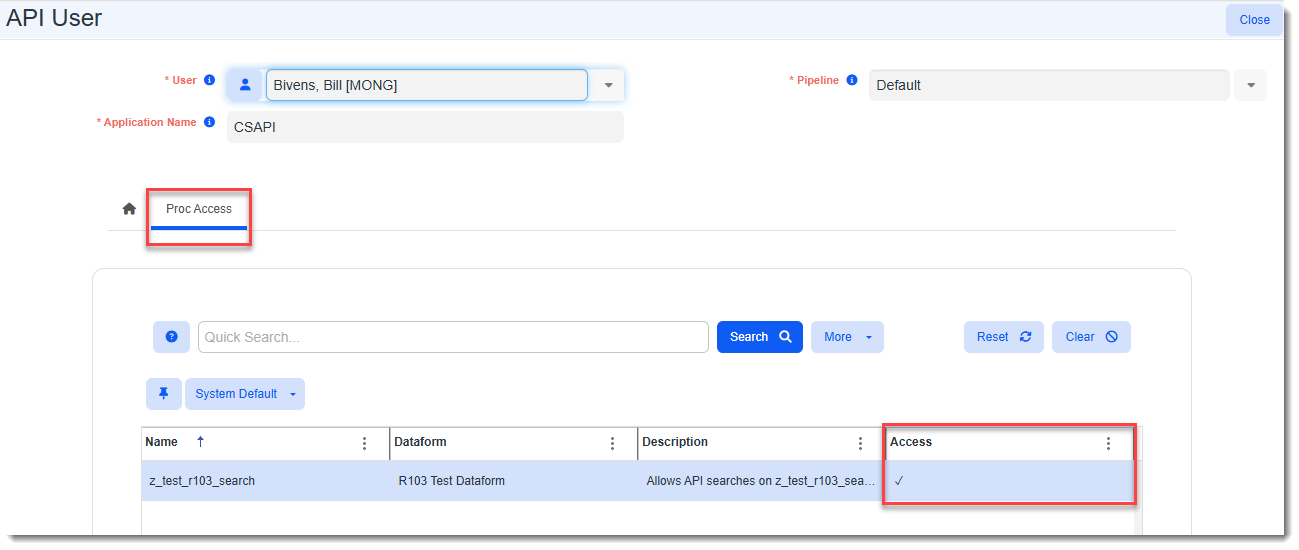Screen dimensions: 1299x550
Task: Expand the User dropdown arrow
Action: [x=608, y=85]
